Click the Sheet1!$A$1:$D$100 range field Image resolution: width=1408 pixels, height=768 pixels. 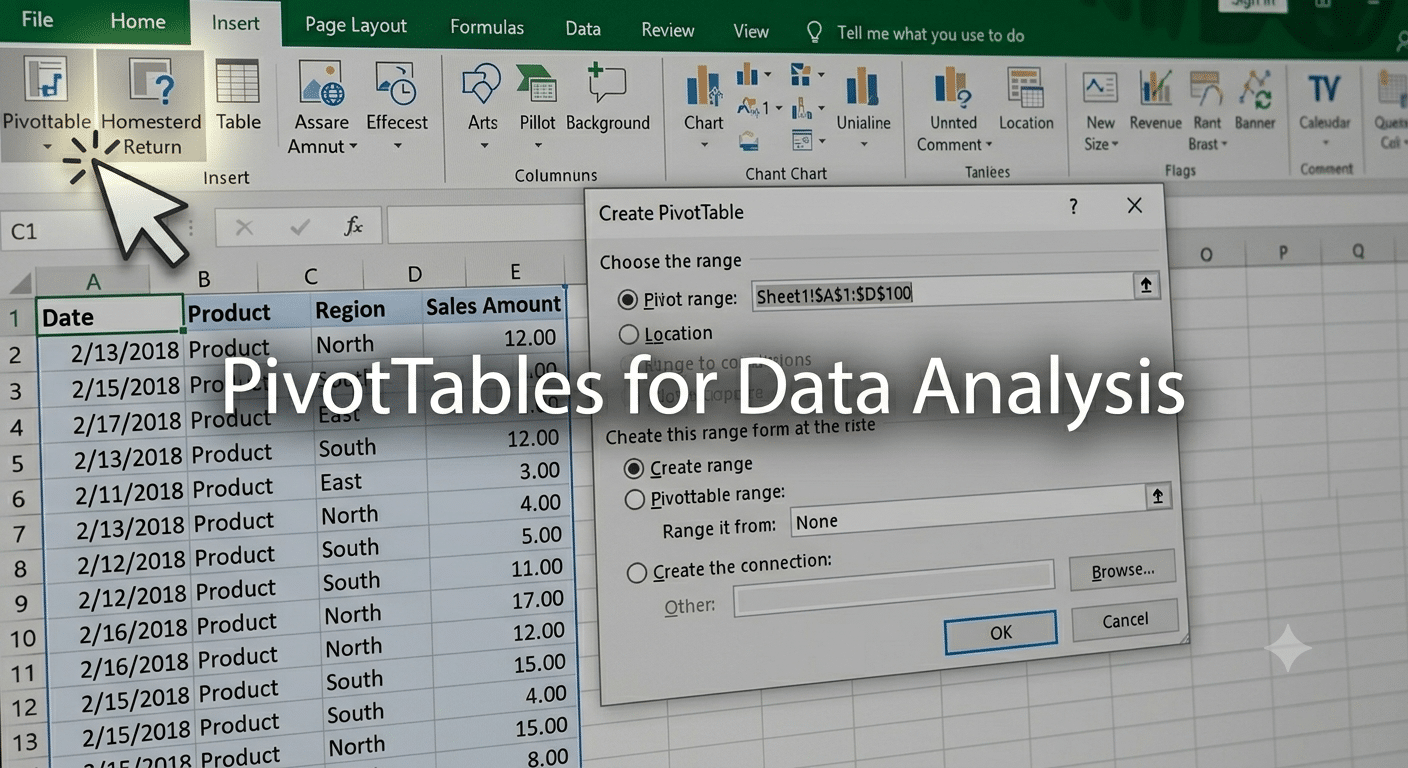(x=942, y=291)
